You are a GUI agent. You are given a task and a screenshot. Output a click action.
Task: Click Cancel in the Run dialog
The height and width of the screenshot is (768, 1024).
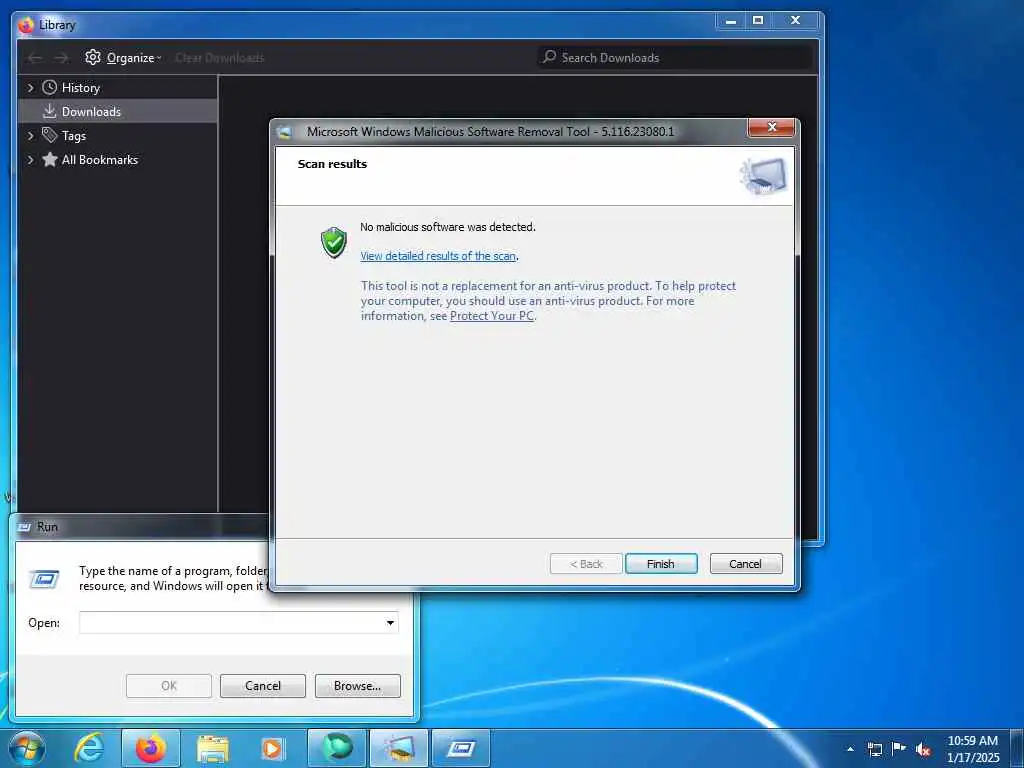pos(263,686)
